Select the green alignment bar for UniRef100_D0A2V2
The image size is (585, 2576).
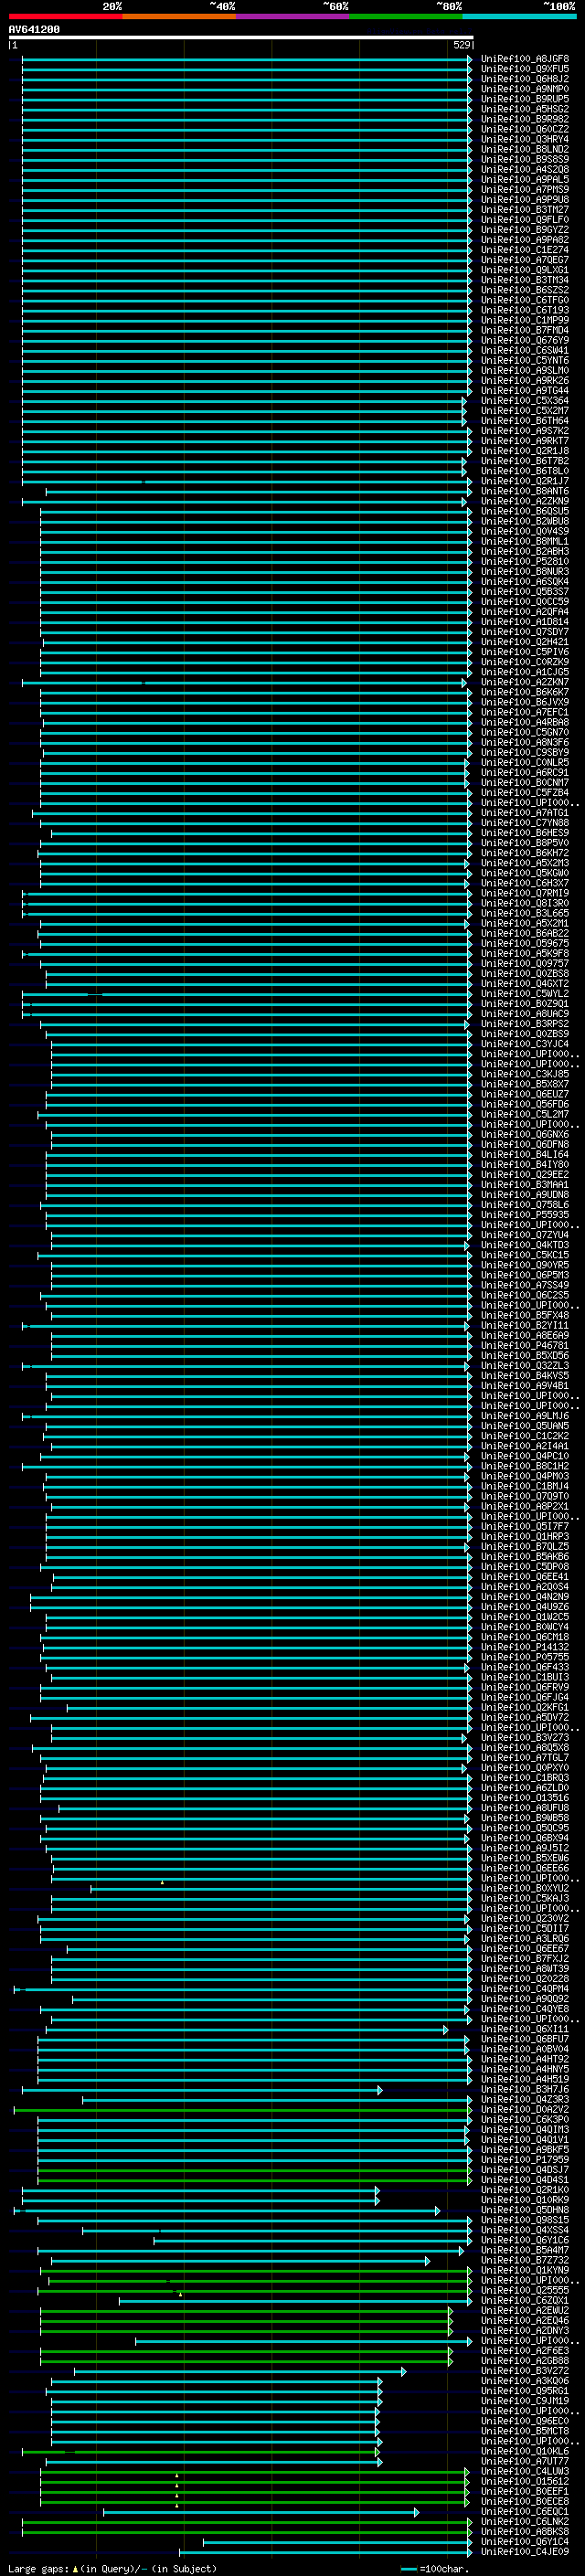click(x=243, y=2110)
